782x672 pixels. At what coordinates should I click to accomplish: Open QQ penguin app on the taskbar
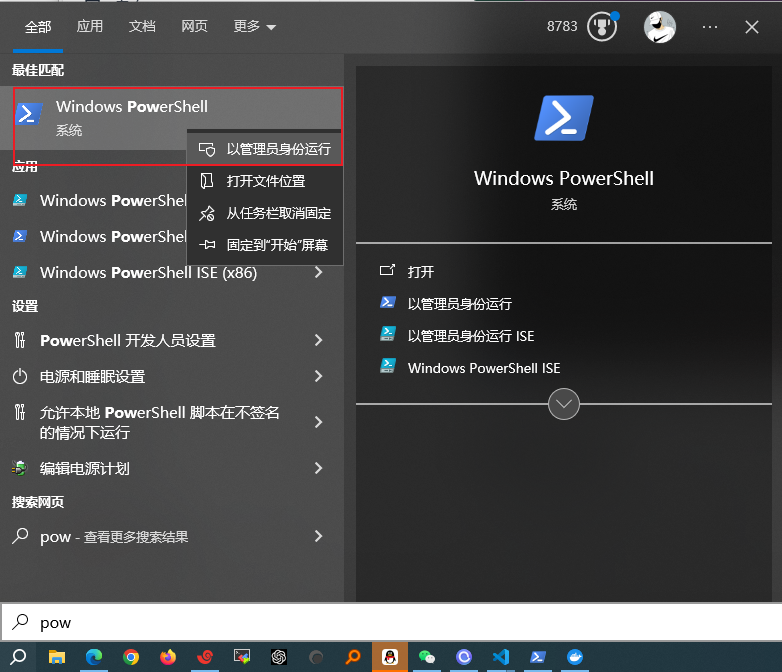pos(390,657)
